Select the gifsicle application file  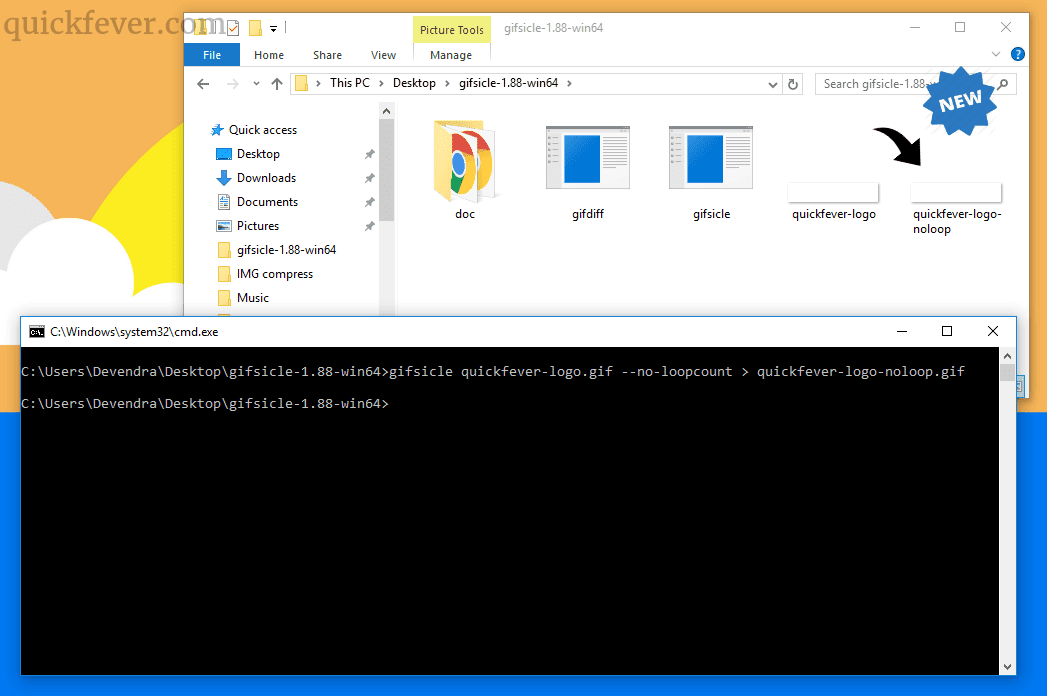(x=711, y=170)
